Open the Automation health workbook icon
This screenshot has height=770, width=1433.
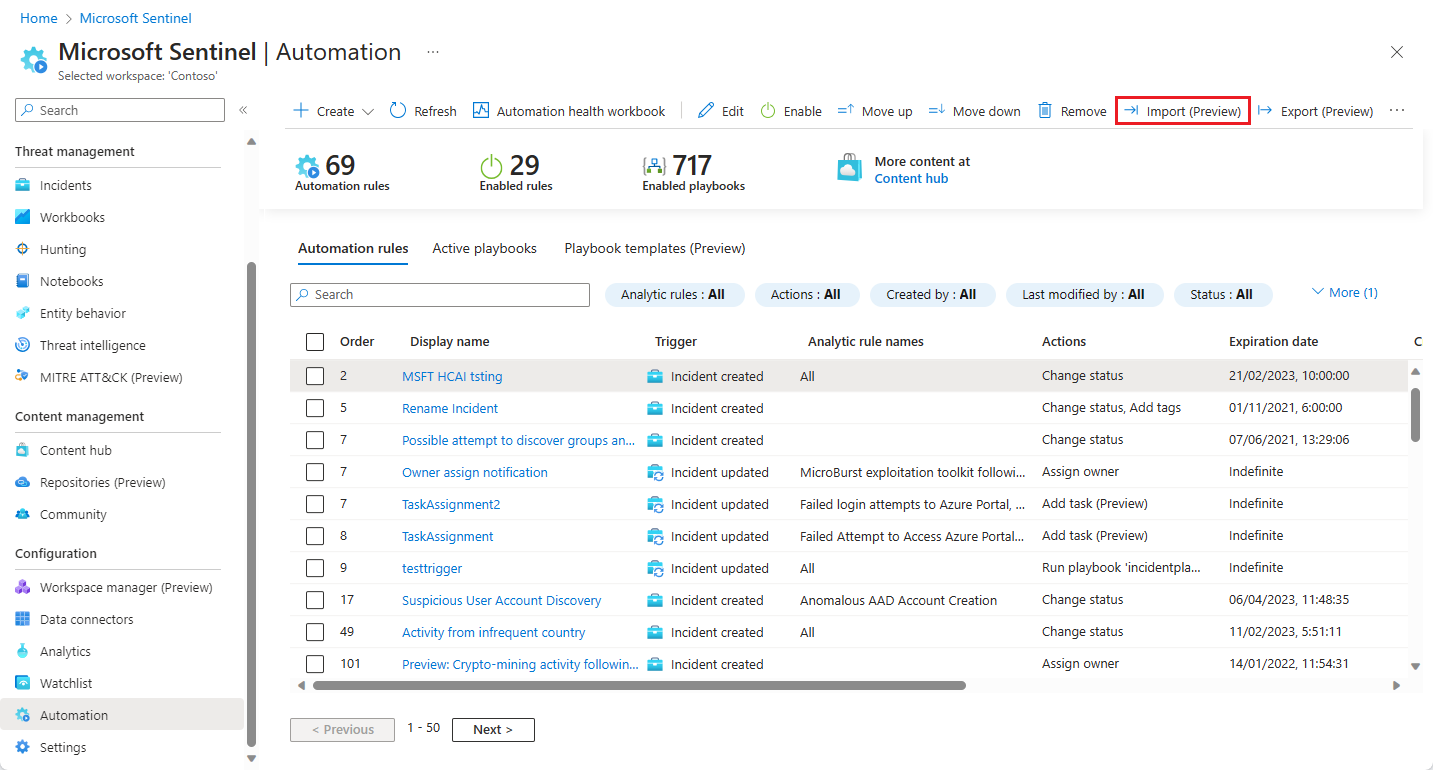[481, 111]
